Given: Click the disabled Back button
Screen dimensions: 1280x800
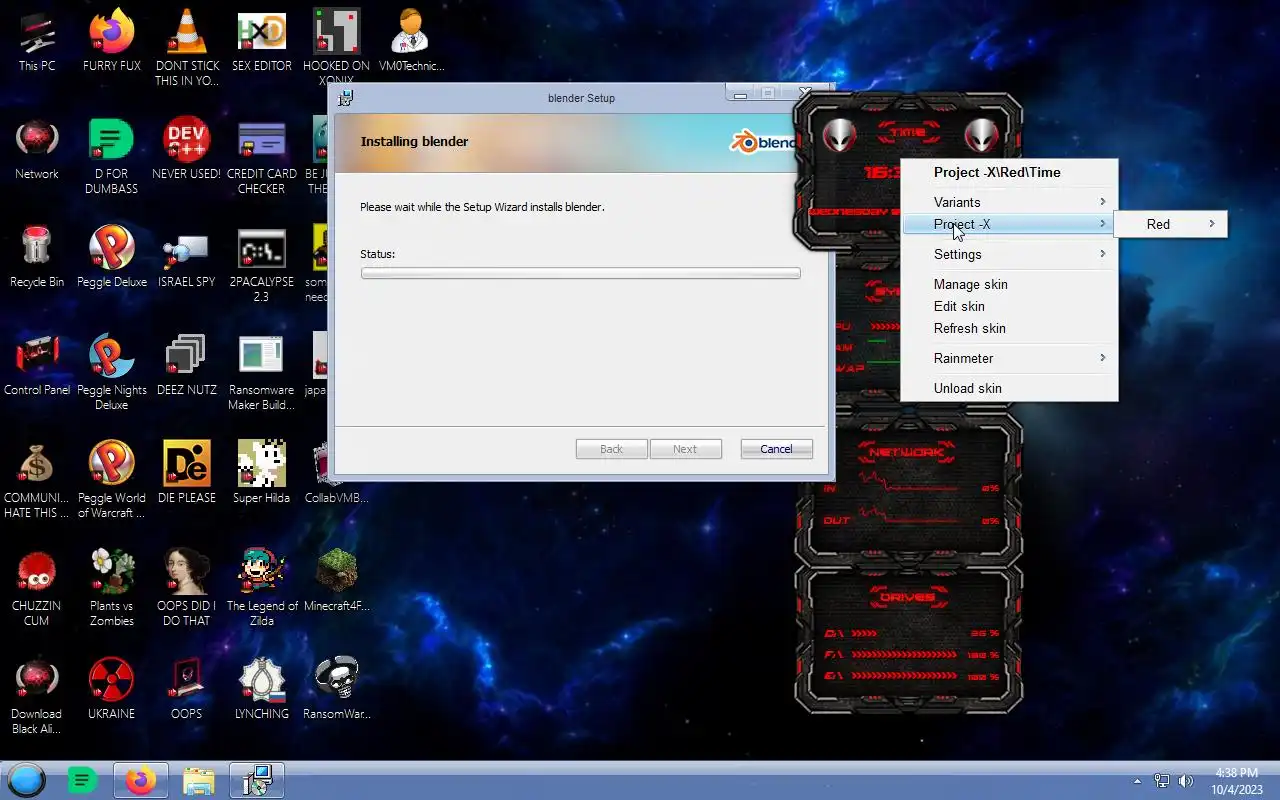Looking at the screenshot, I should pyautogui.click(x=612, y=449).
